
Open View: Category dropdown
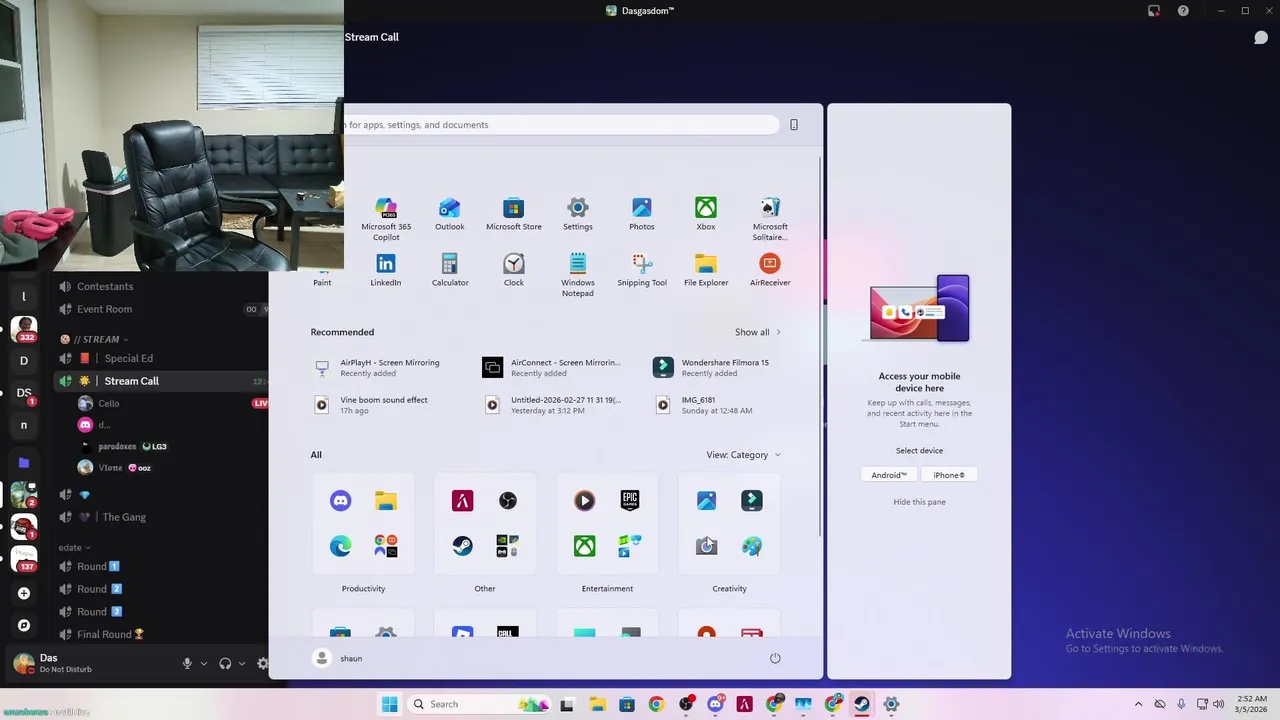click(x=743, y=455)
